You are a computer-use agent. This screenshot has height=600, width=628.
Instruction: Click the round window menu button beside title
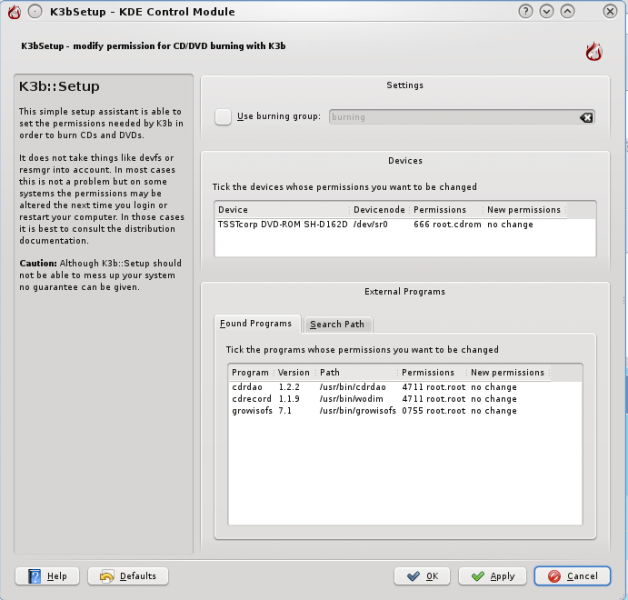35,12
